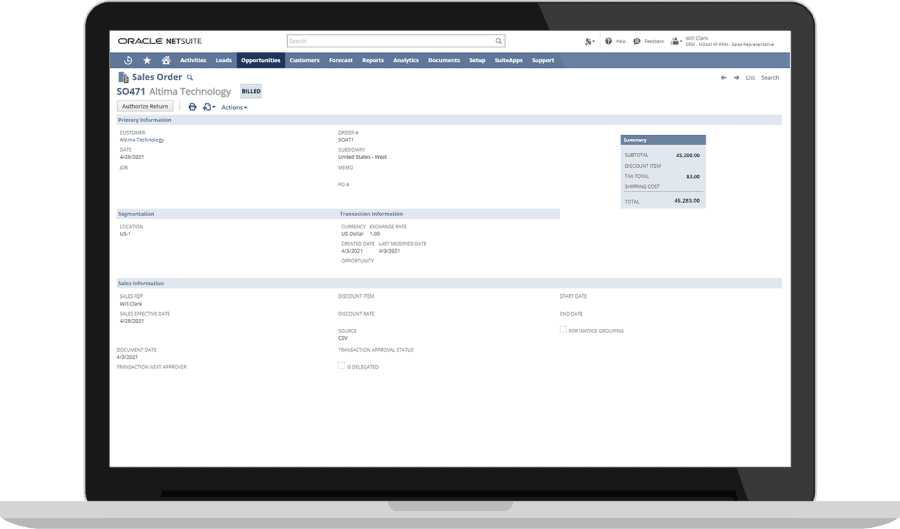Viewport: 900px width, 529px height.
Task: Click the Will Clark role label
Action: point(729,41)
